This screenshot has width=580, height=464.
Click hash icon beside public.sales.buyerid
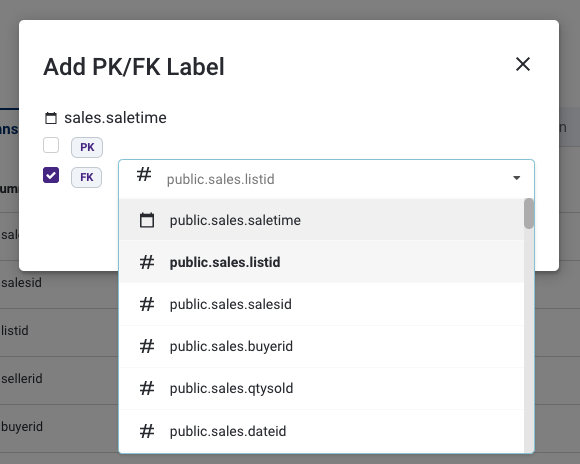coord(147,346)
